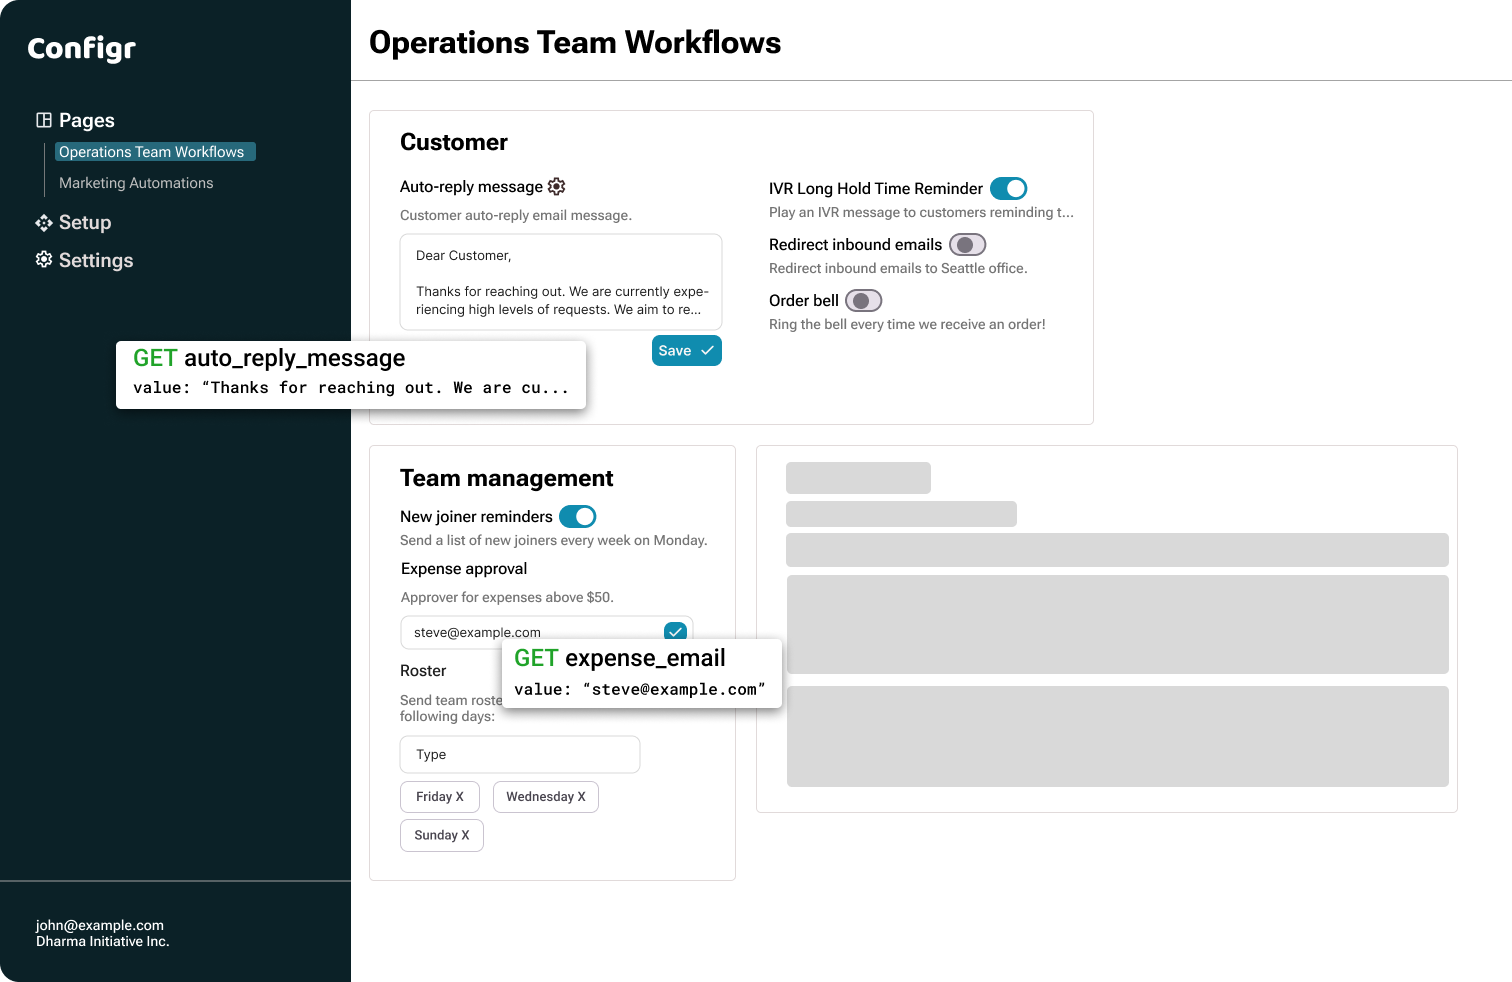Image resolution: width=1512 pixels, height=982 pixels.
Task: Click the roster Type input field
Action: 520,754
